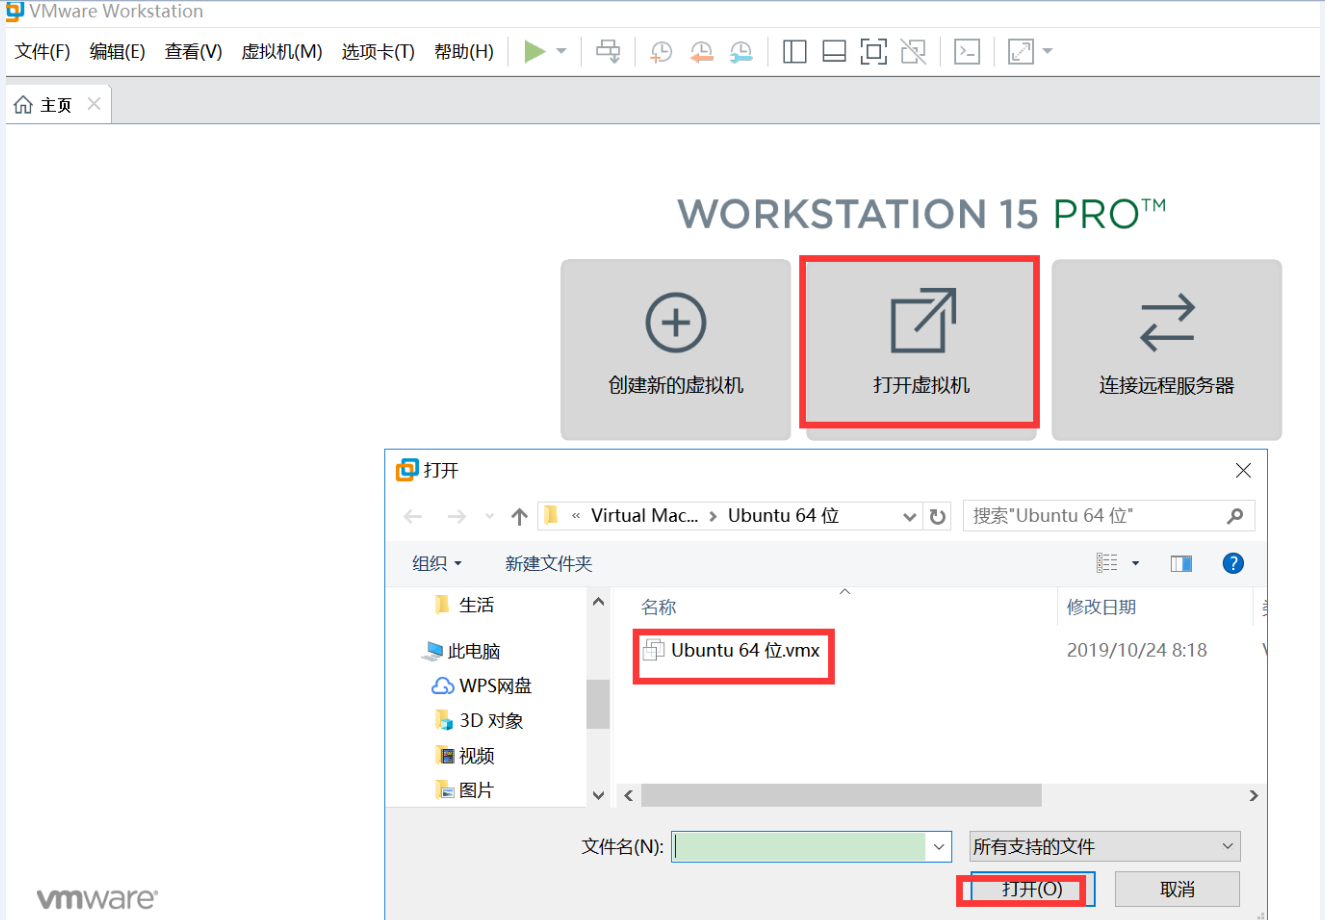Select 视频 in navigation pane

click(x=466, y=756)
